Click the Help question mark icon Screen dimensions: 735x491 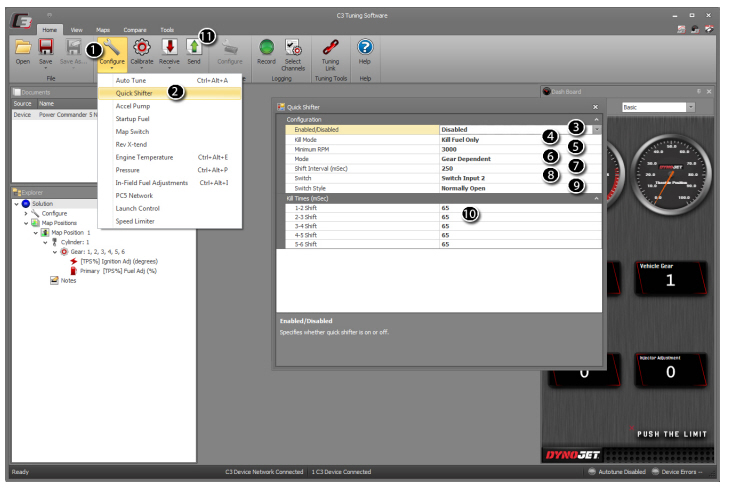pyautogui.click(x=365, y=48)
